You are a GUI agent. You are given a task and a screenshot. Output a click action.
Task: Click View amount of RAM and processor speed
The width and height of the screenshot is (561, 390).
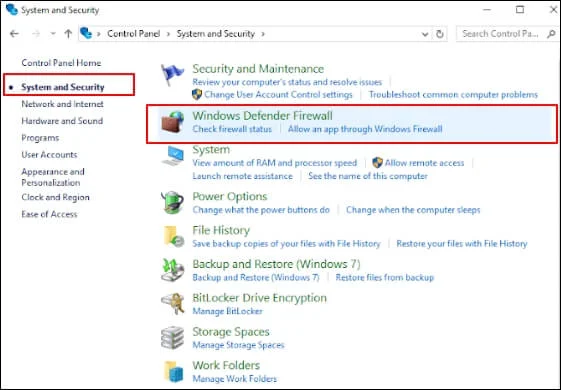(x=274, y=163)
